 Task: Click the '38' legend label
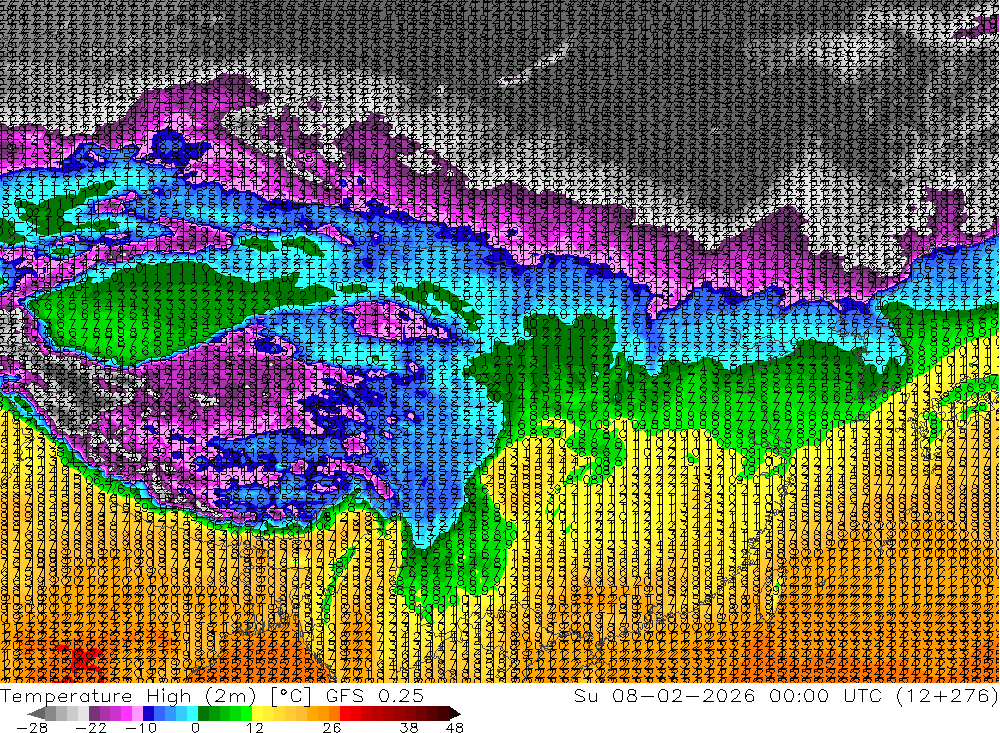pos(409,728)
